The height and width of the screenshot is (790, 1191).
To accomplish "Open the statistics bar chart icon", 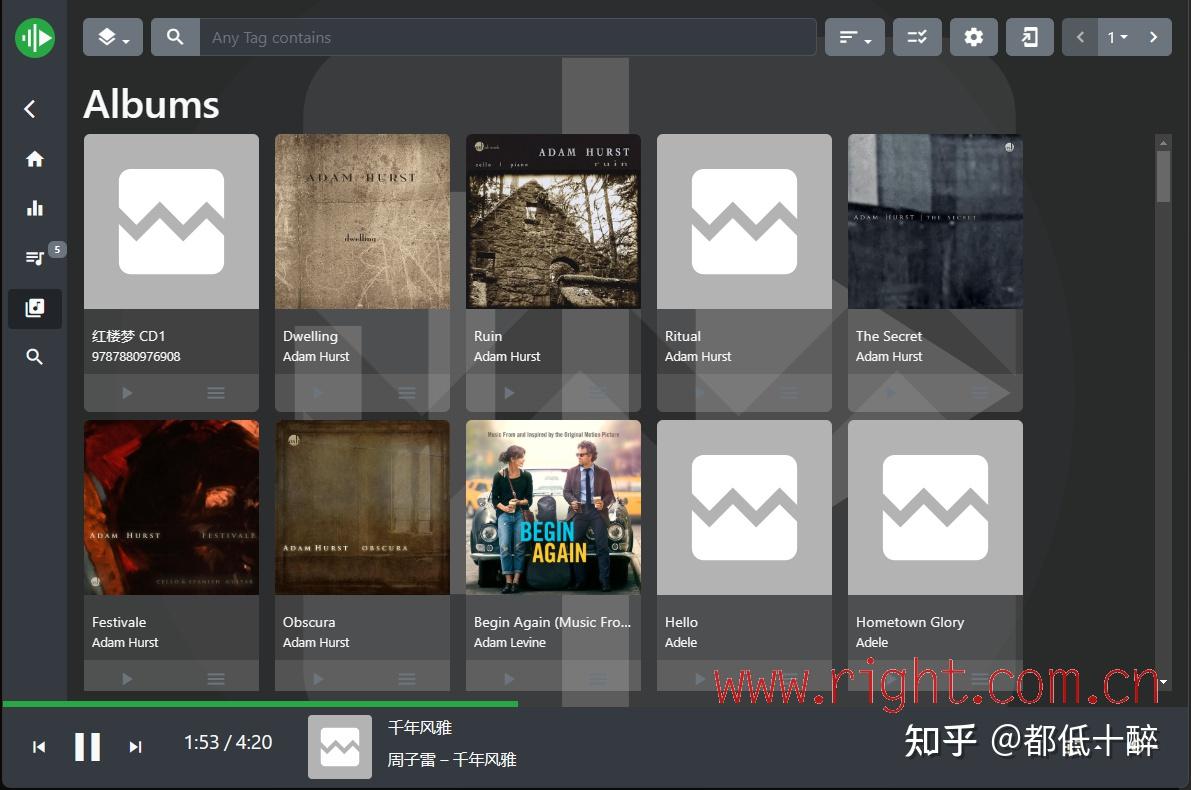I will 35,208.
